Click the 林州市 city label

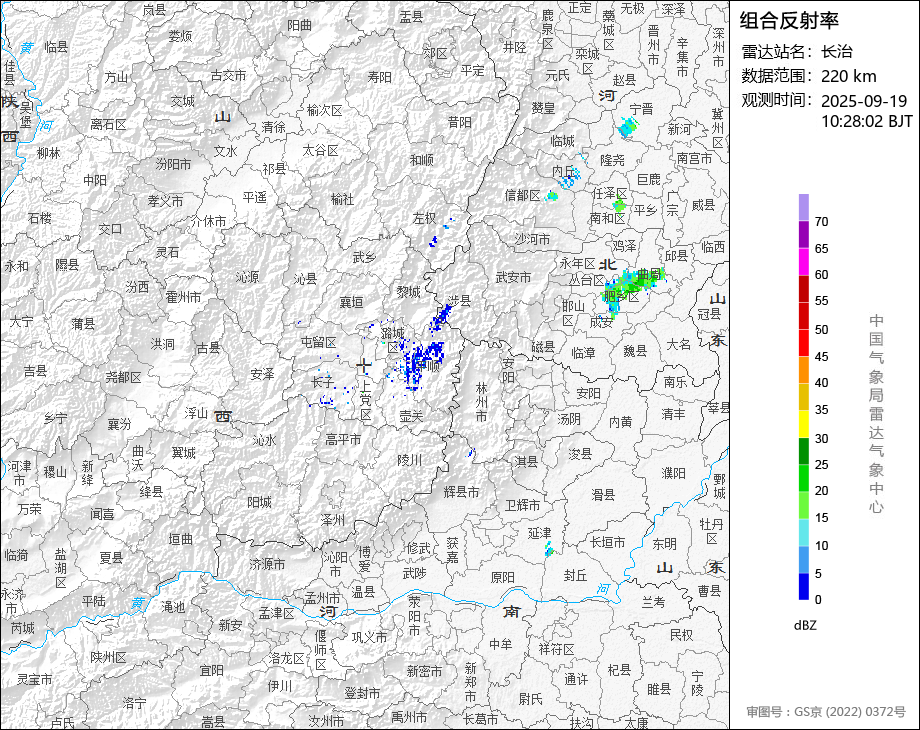click(481, 402)
